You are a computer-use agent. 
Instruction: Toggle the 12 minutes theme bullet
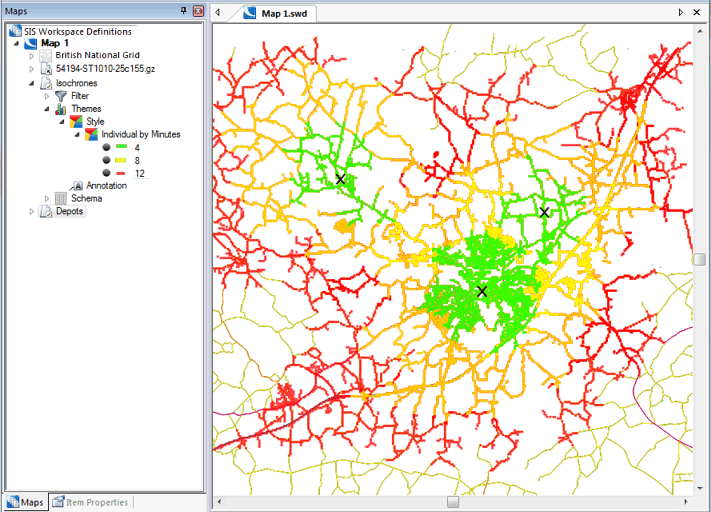tap(106, 173)
